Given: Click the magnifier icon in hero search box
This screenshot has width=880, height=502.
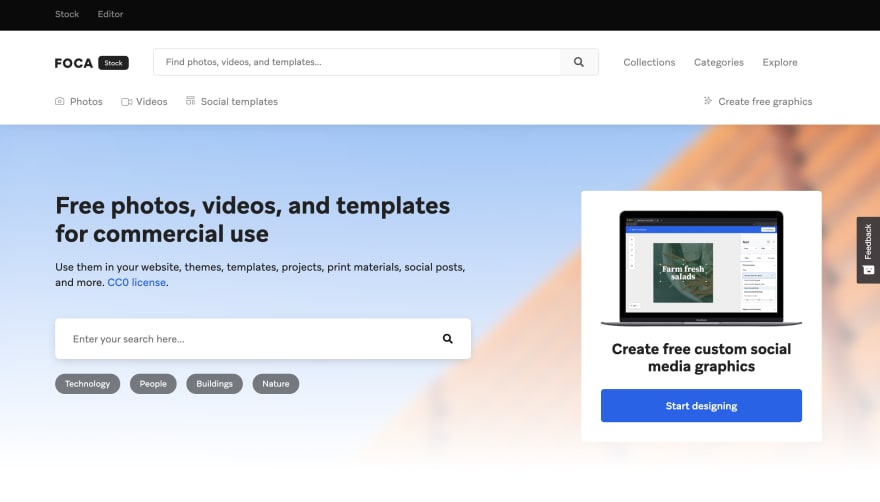Looking at the screenshot, I should click(447, 339).
